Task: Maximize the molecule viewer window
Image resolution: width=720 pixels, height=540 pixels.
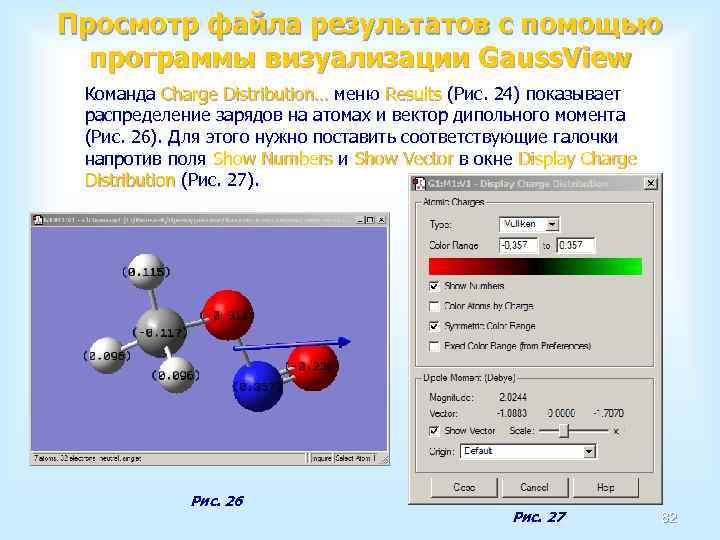Action: coord(370,220)
